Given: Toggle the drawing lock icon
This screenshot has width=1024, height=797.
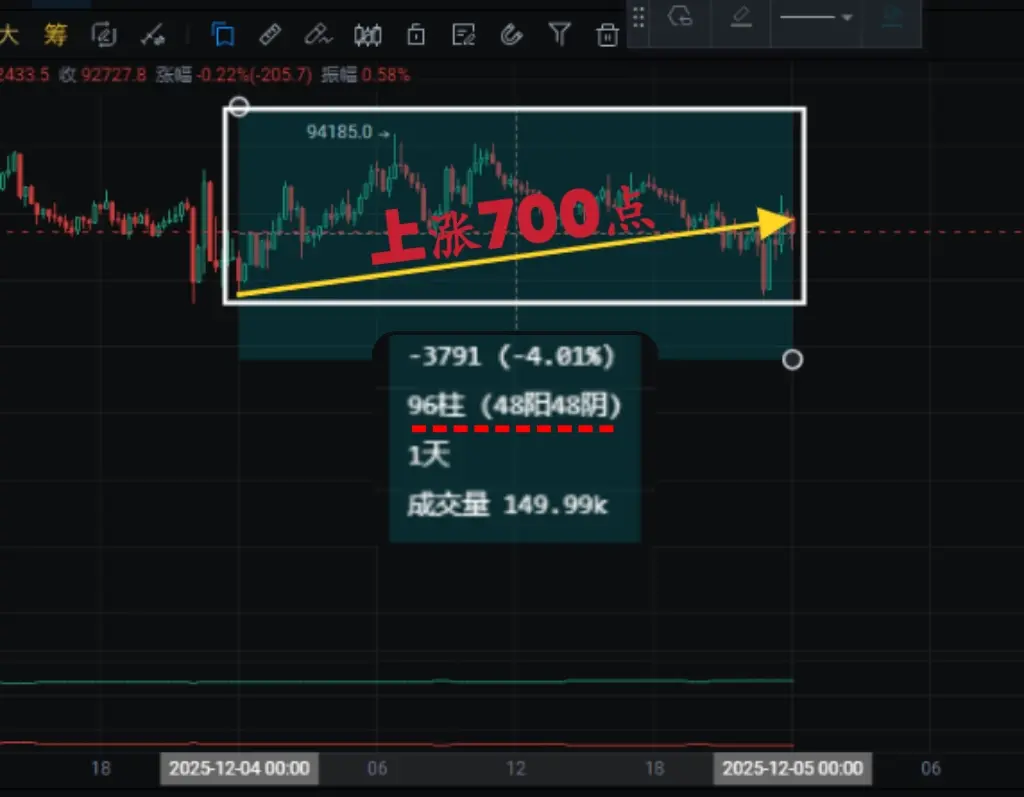Looking at the screenshot, I should [416, 34].
